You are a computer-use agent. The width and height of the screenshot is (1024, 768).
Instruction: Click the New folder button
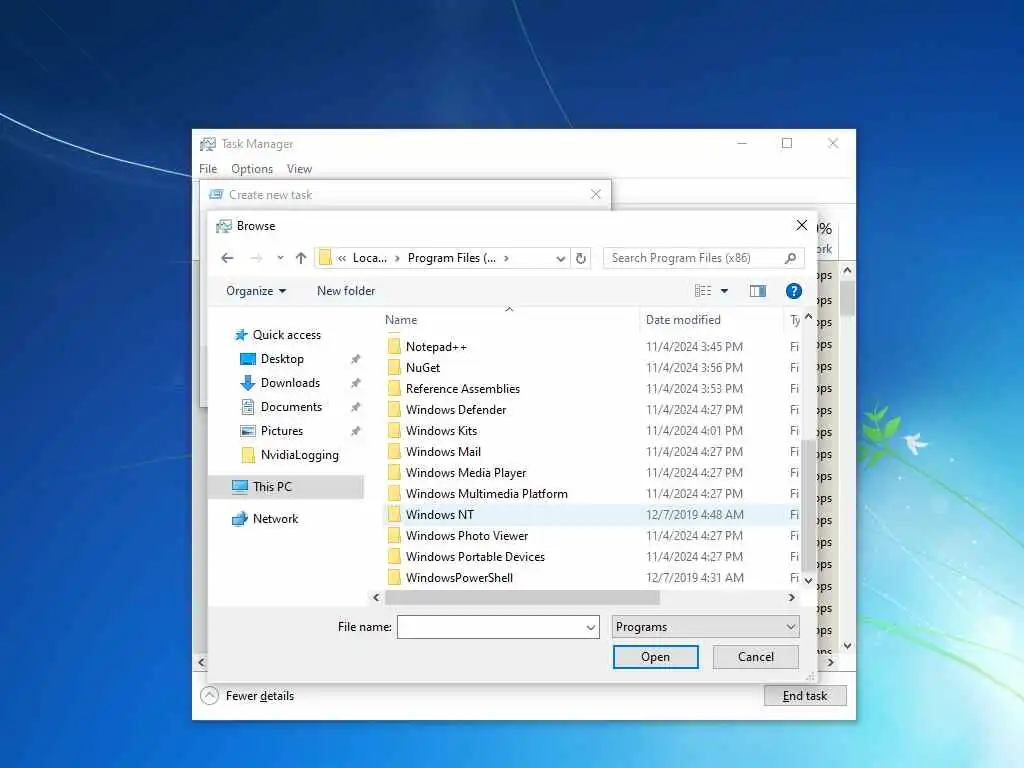pos(346,291)
